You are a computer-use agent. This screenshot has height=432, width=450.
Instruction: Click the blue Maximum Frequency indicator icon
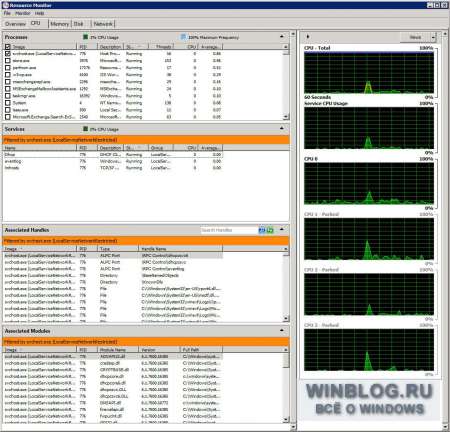coord(183,37)
